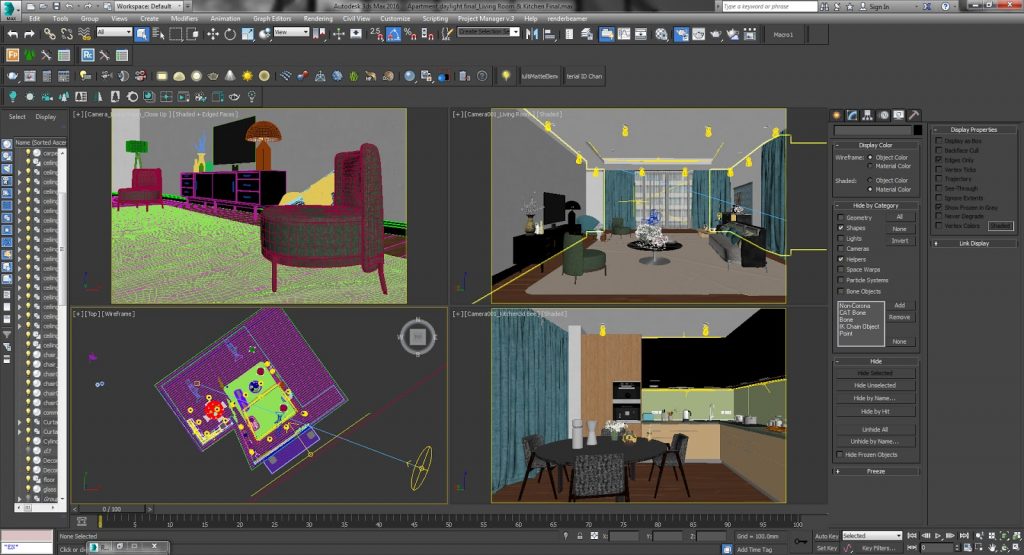Image resolution: width=1024 pixels, height=555 pixels.
Task: Open the Modifiers menu
Action: pyautogui.click(x=184, y=18)
